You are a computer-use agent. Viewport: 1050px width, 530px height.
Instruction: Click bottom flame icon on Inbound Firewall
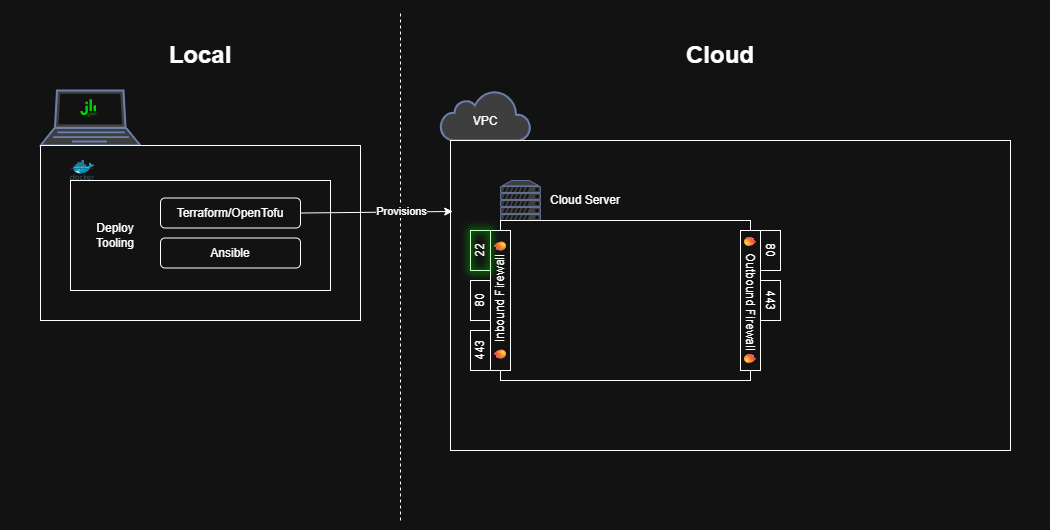501,354
